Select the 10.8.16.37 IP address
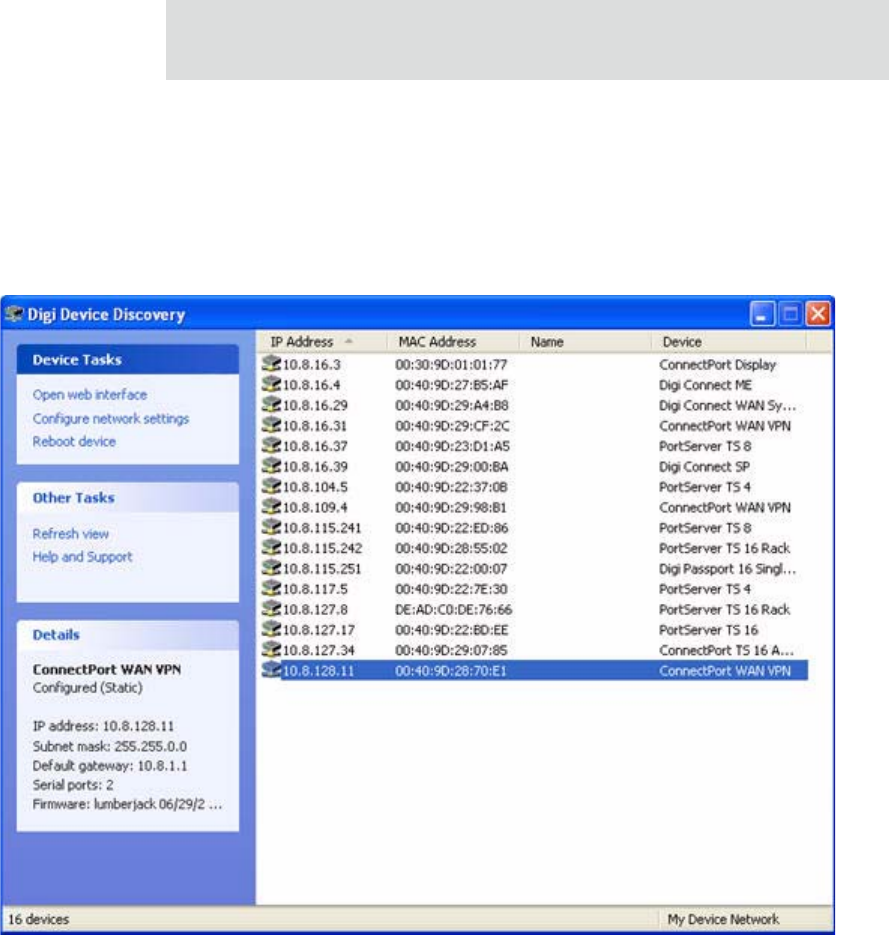This screenshot has height=935, width=889. pyautogui.click(x=315, y=446)
